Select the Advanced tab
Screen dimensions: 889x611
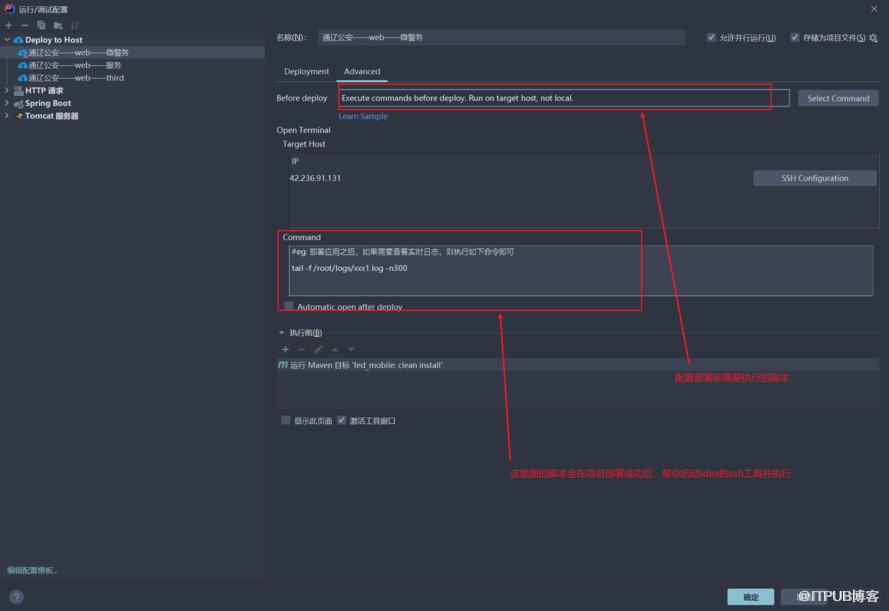pos(362,71)
